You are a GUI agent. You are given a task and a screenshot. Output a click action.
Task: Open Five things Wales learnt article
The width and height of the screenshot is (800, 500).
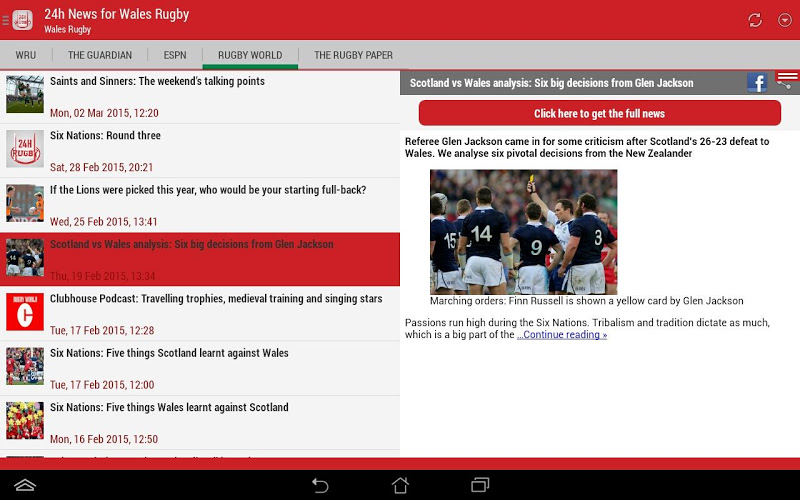tap(200, 422)
